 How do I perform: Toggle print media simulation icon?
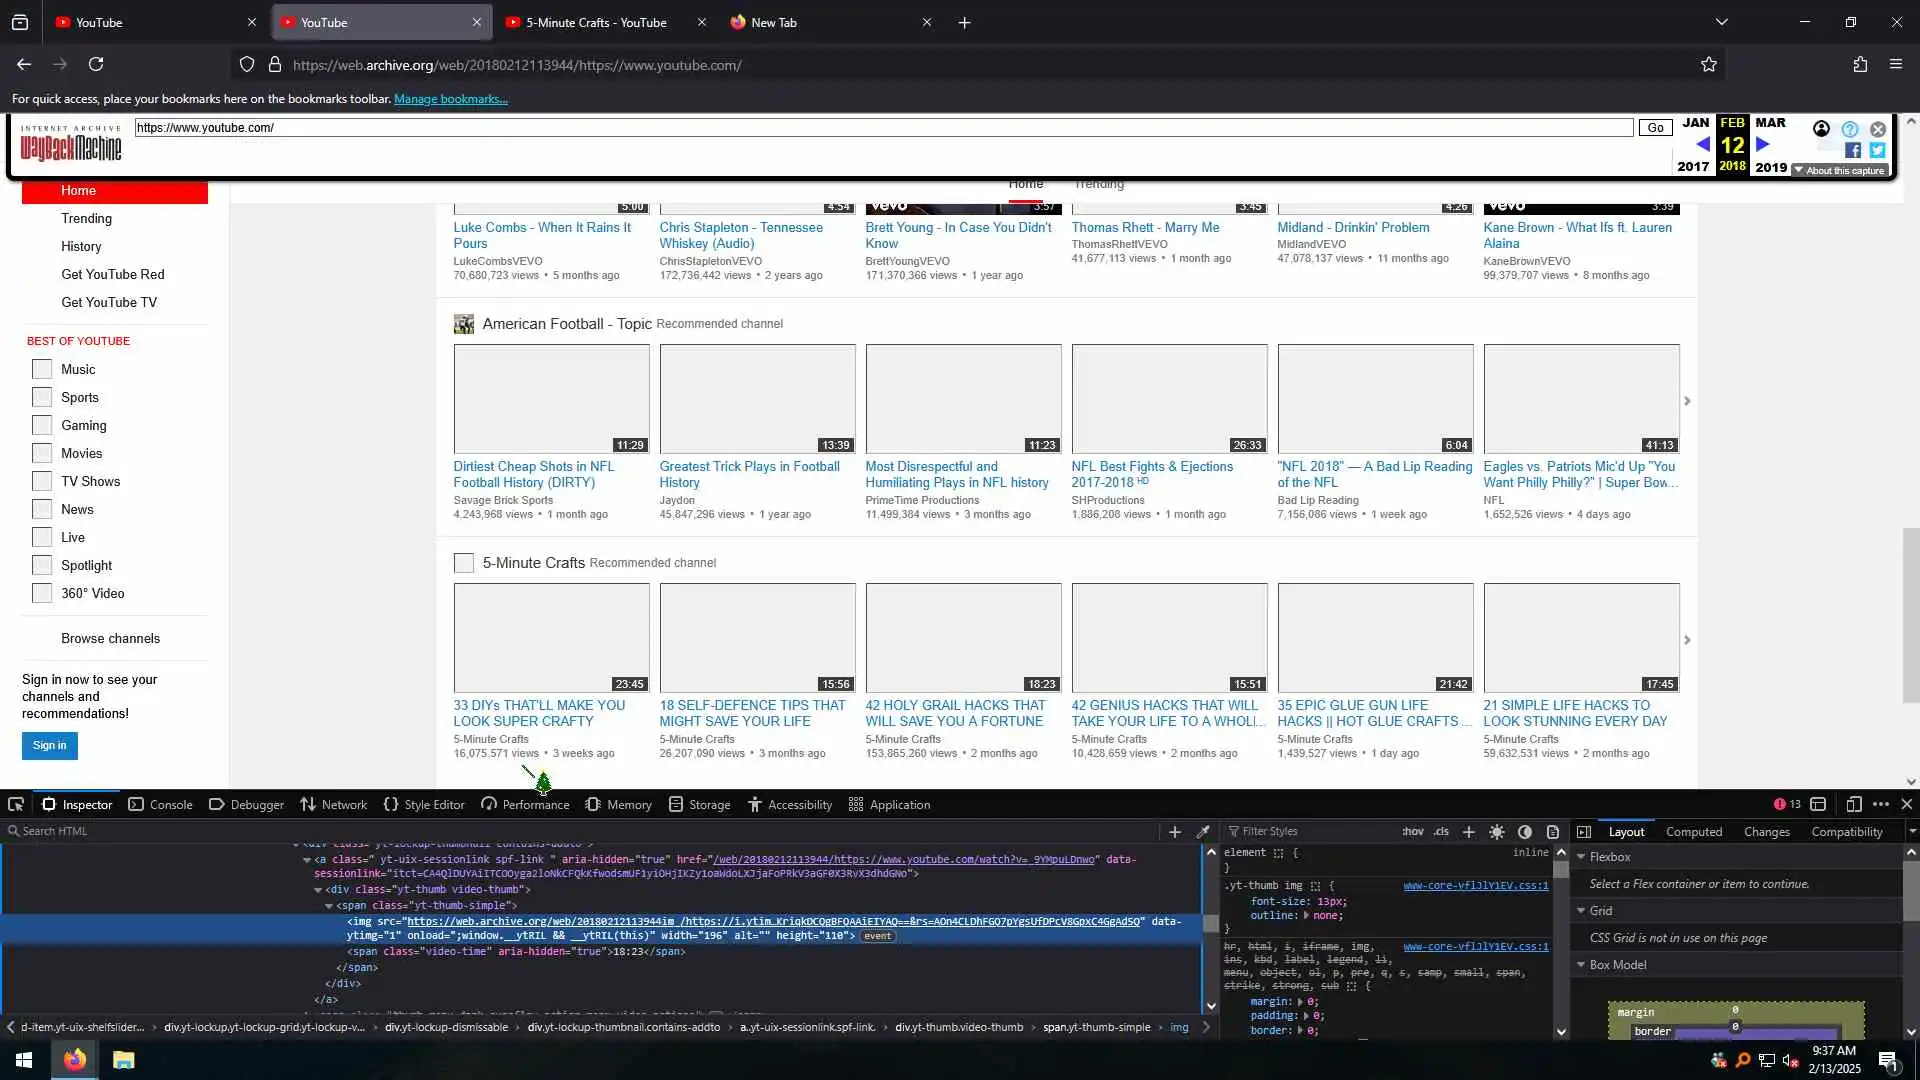click(1553, 831)
